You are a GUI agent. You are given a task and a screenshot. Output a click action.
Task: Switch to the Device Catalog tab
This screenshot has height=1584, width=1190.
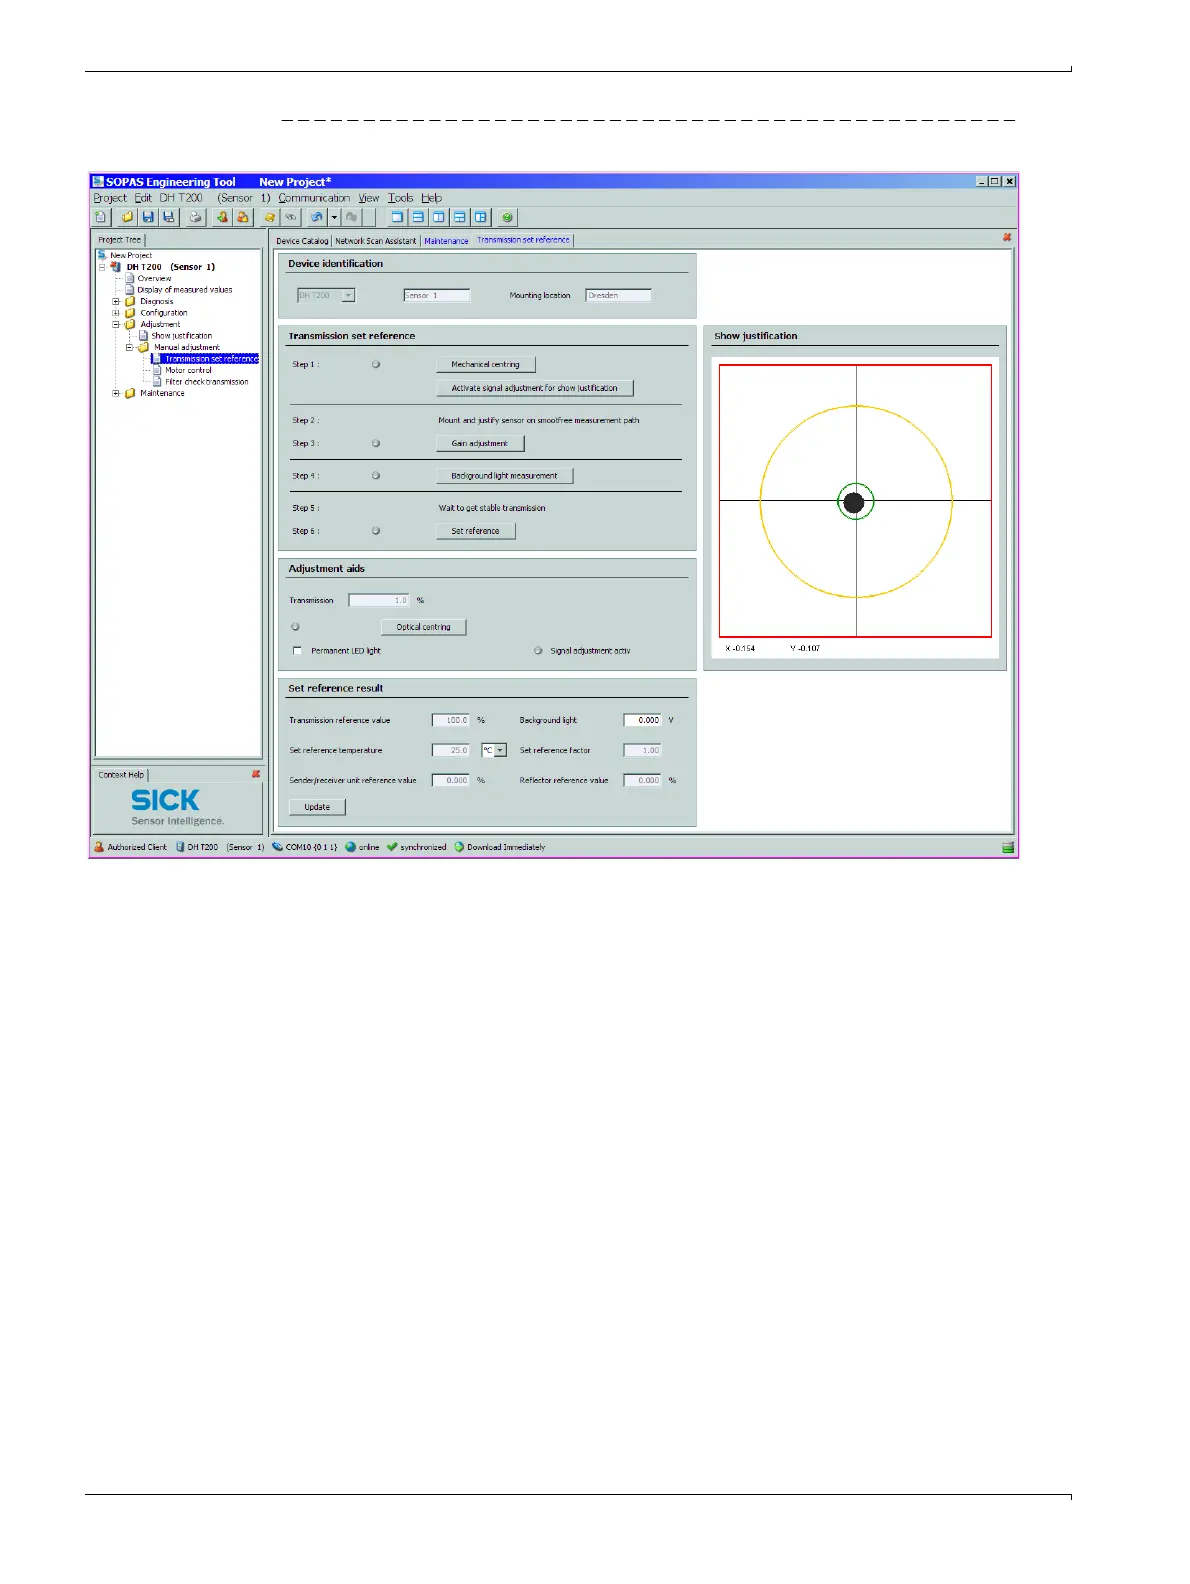click(302, 241)
